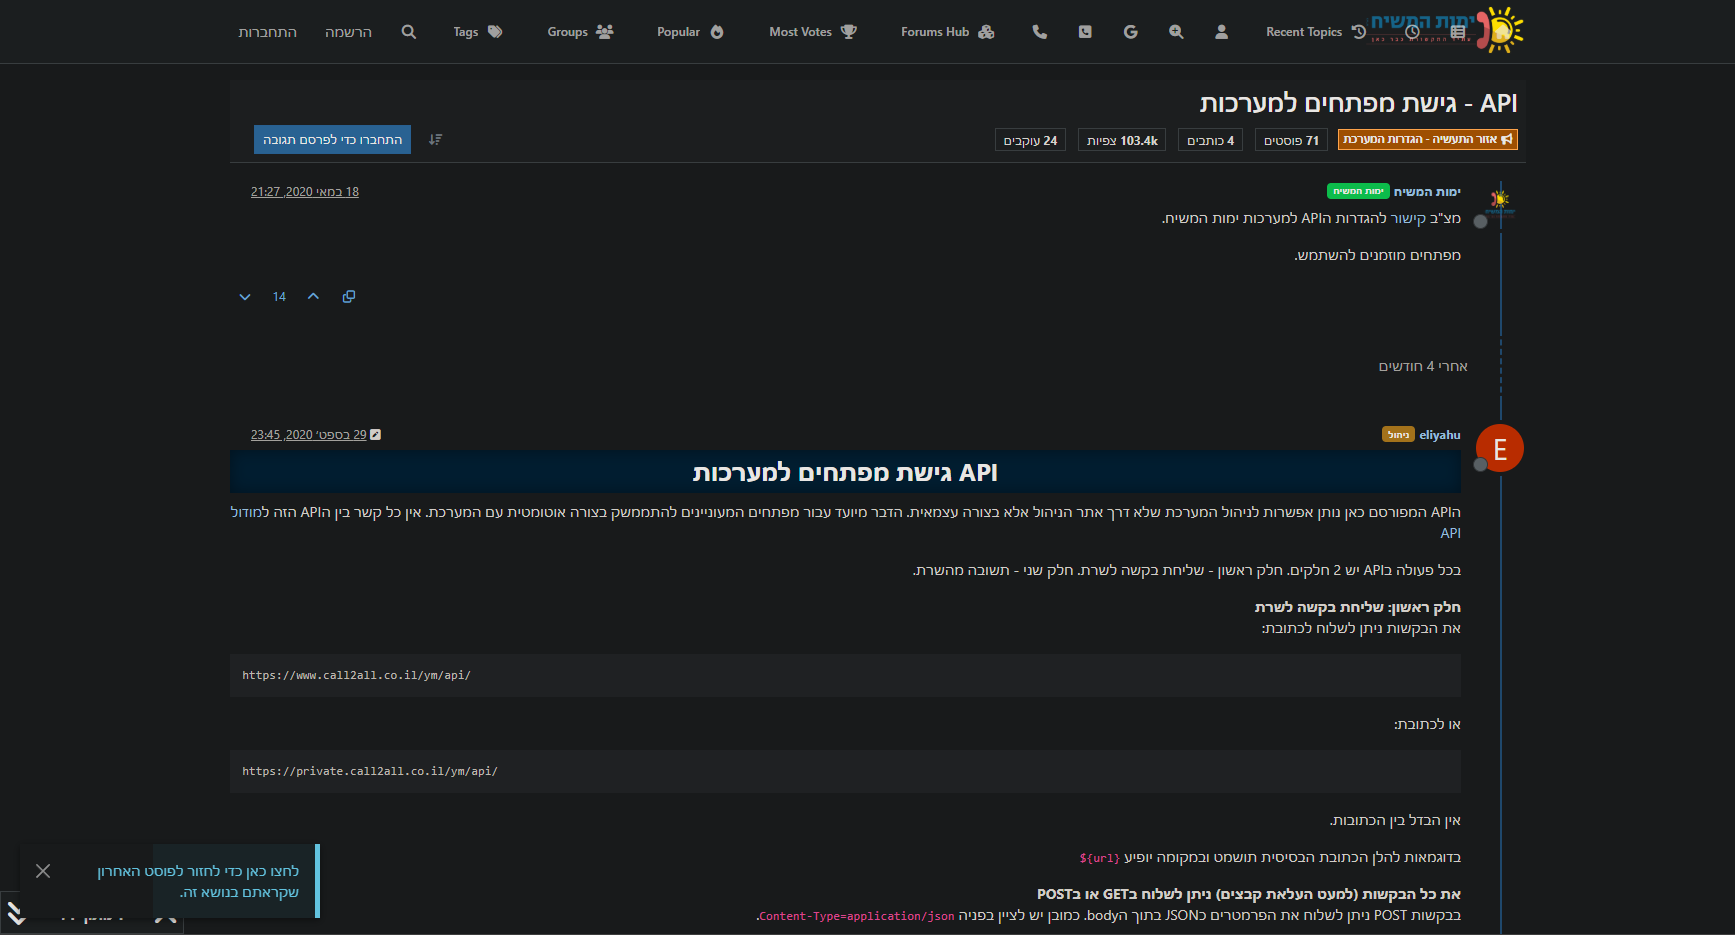
Task: Select the phone icon in the navbar
Action: coord(1040,31)
